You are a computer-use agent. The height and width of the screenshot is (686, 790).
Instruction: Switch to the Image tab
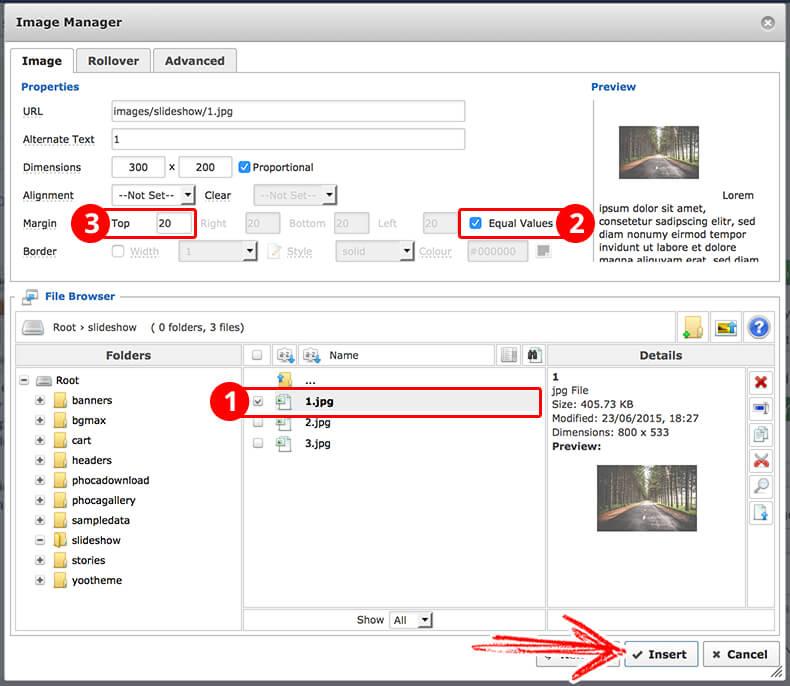click(x=42, y=61)
